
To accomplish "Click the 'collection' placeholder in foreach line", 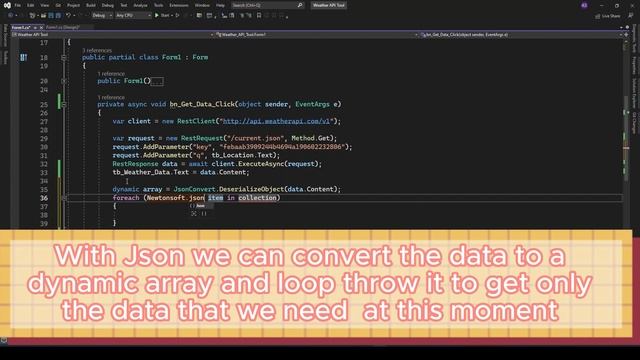I will tap(258, 198).
